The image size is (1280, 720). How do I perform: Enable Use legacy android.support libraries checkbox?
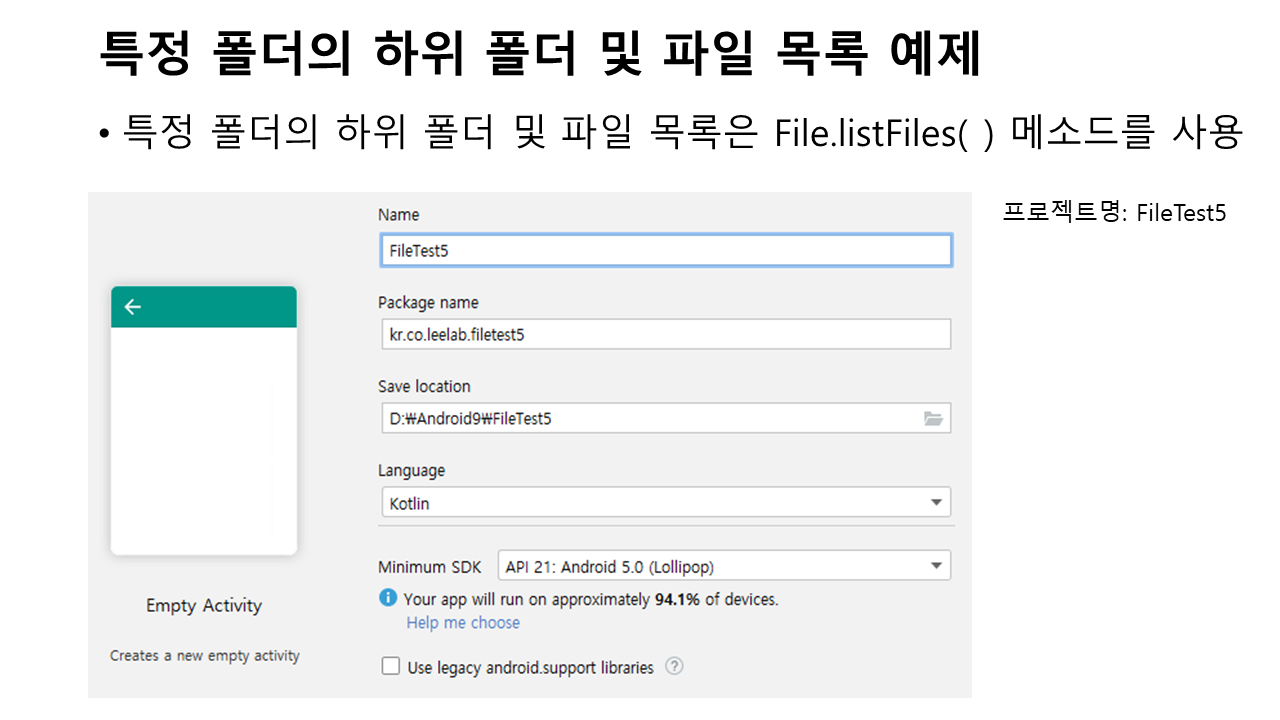pos(391,666)
